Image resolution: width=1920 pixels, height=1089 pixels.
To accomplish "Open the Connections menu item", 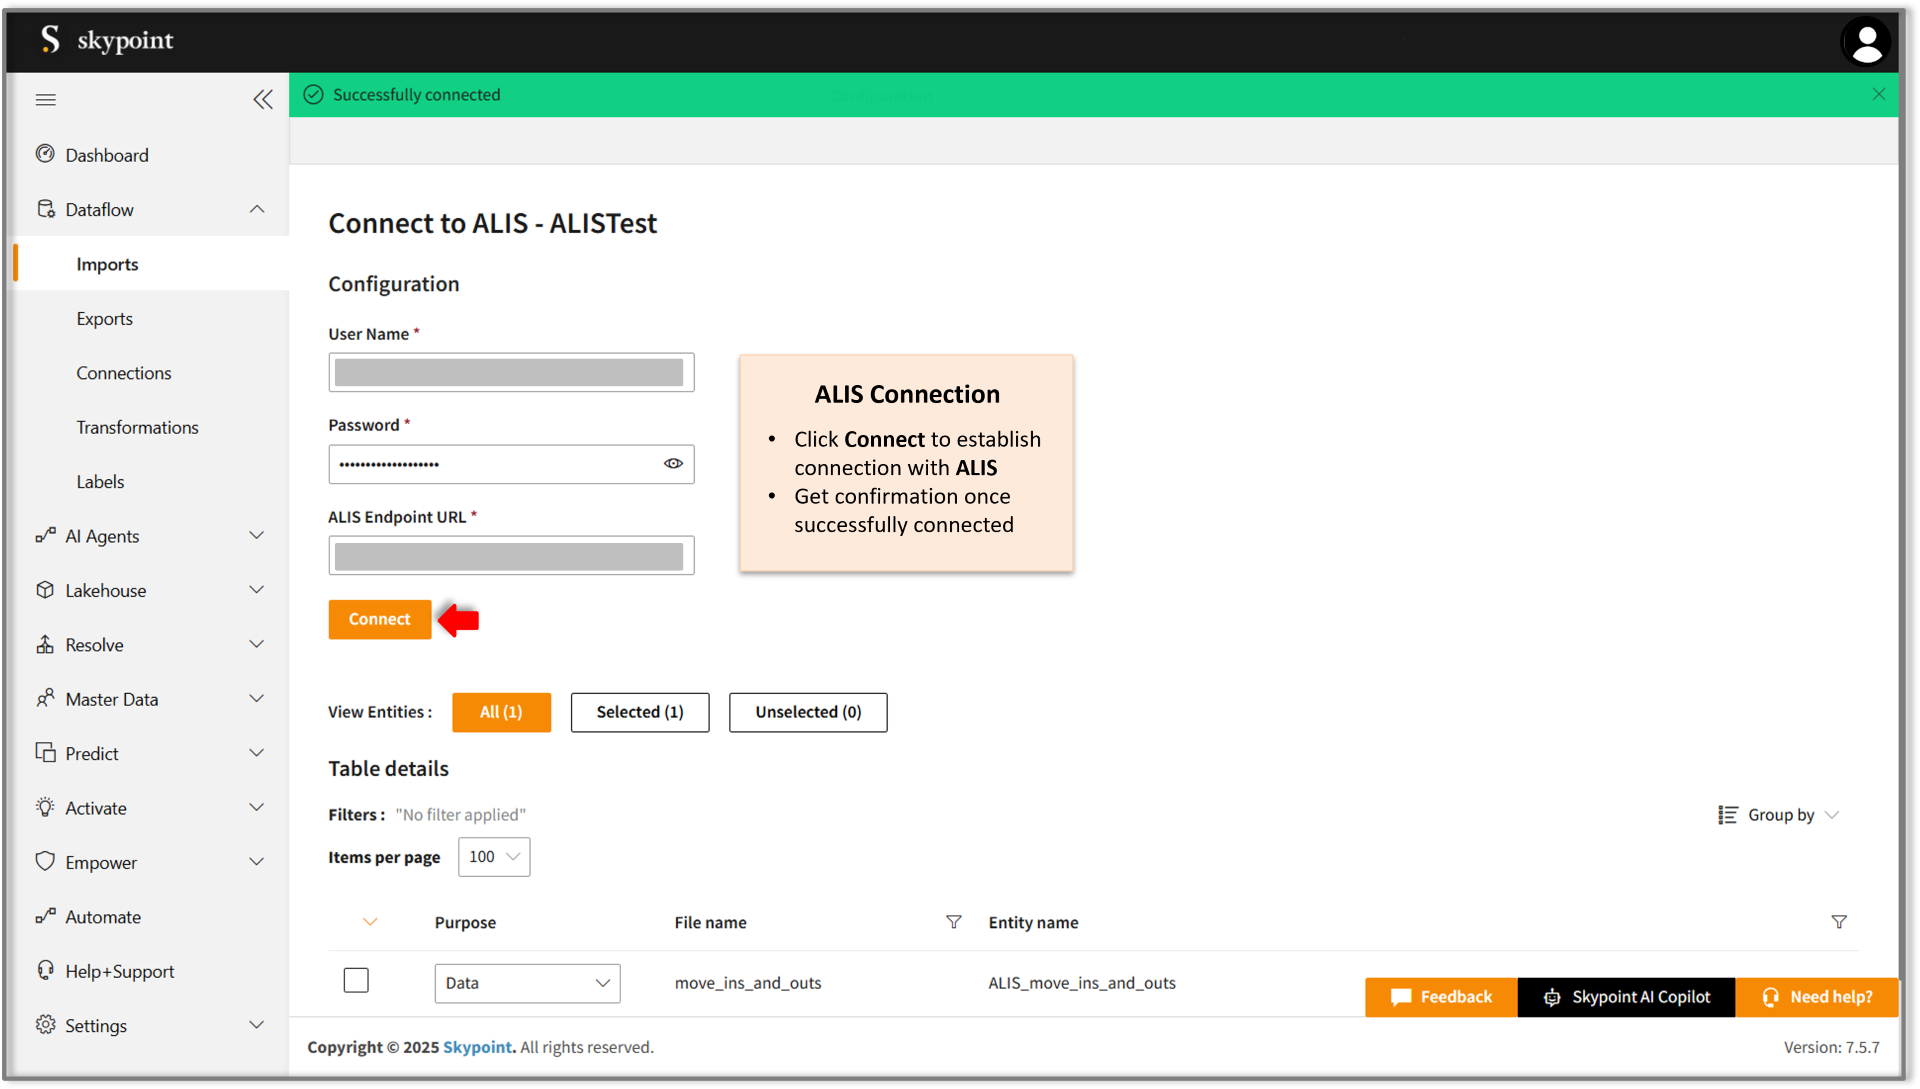I will coord(124,373).
